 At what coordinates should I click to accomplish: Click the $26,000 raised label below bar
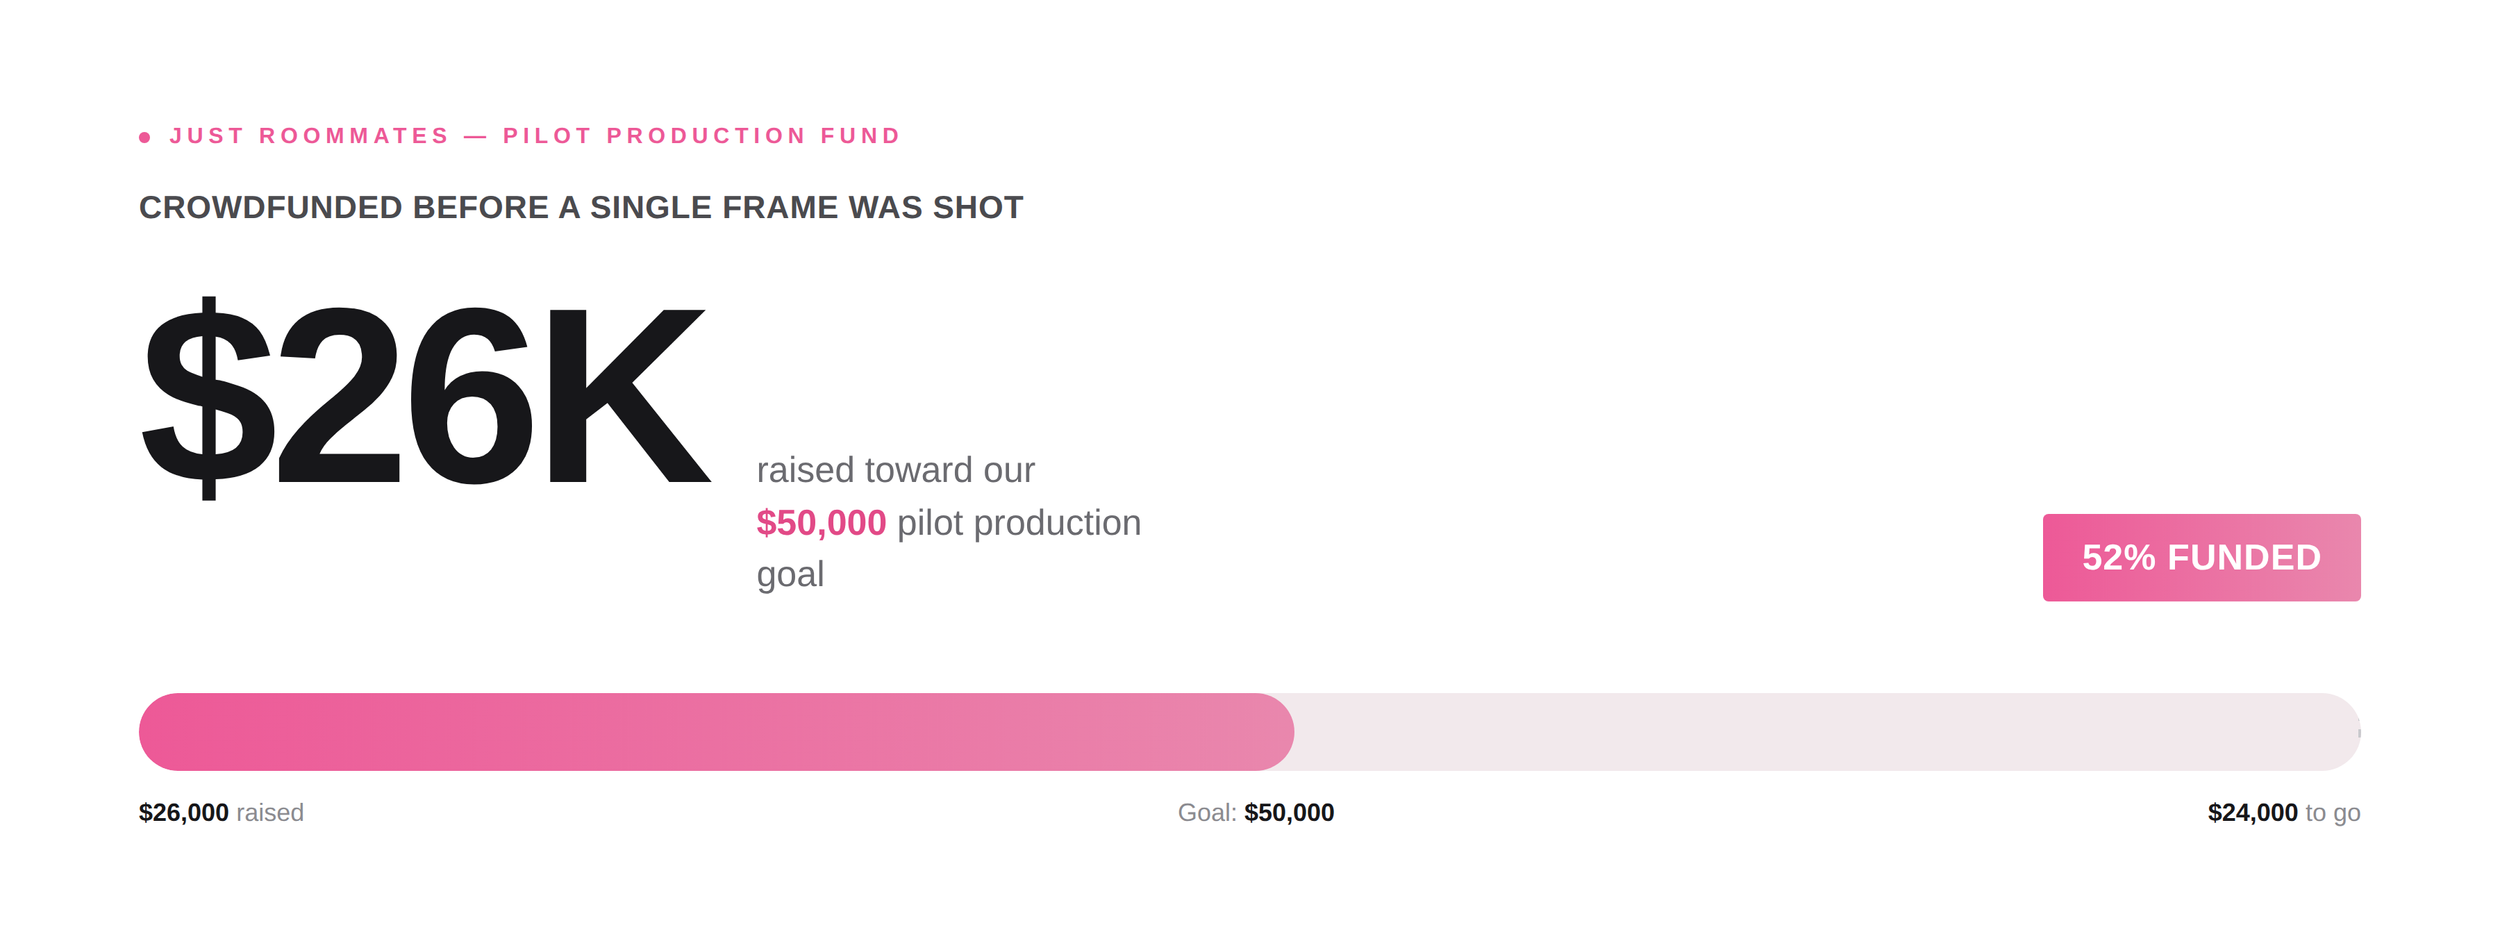point(221,812)
